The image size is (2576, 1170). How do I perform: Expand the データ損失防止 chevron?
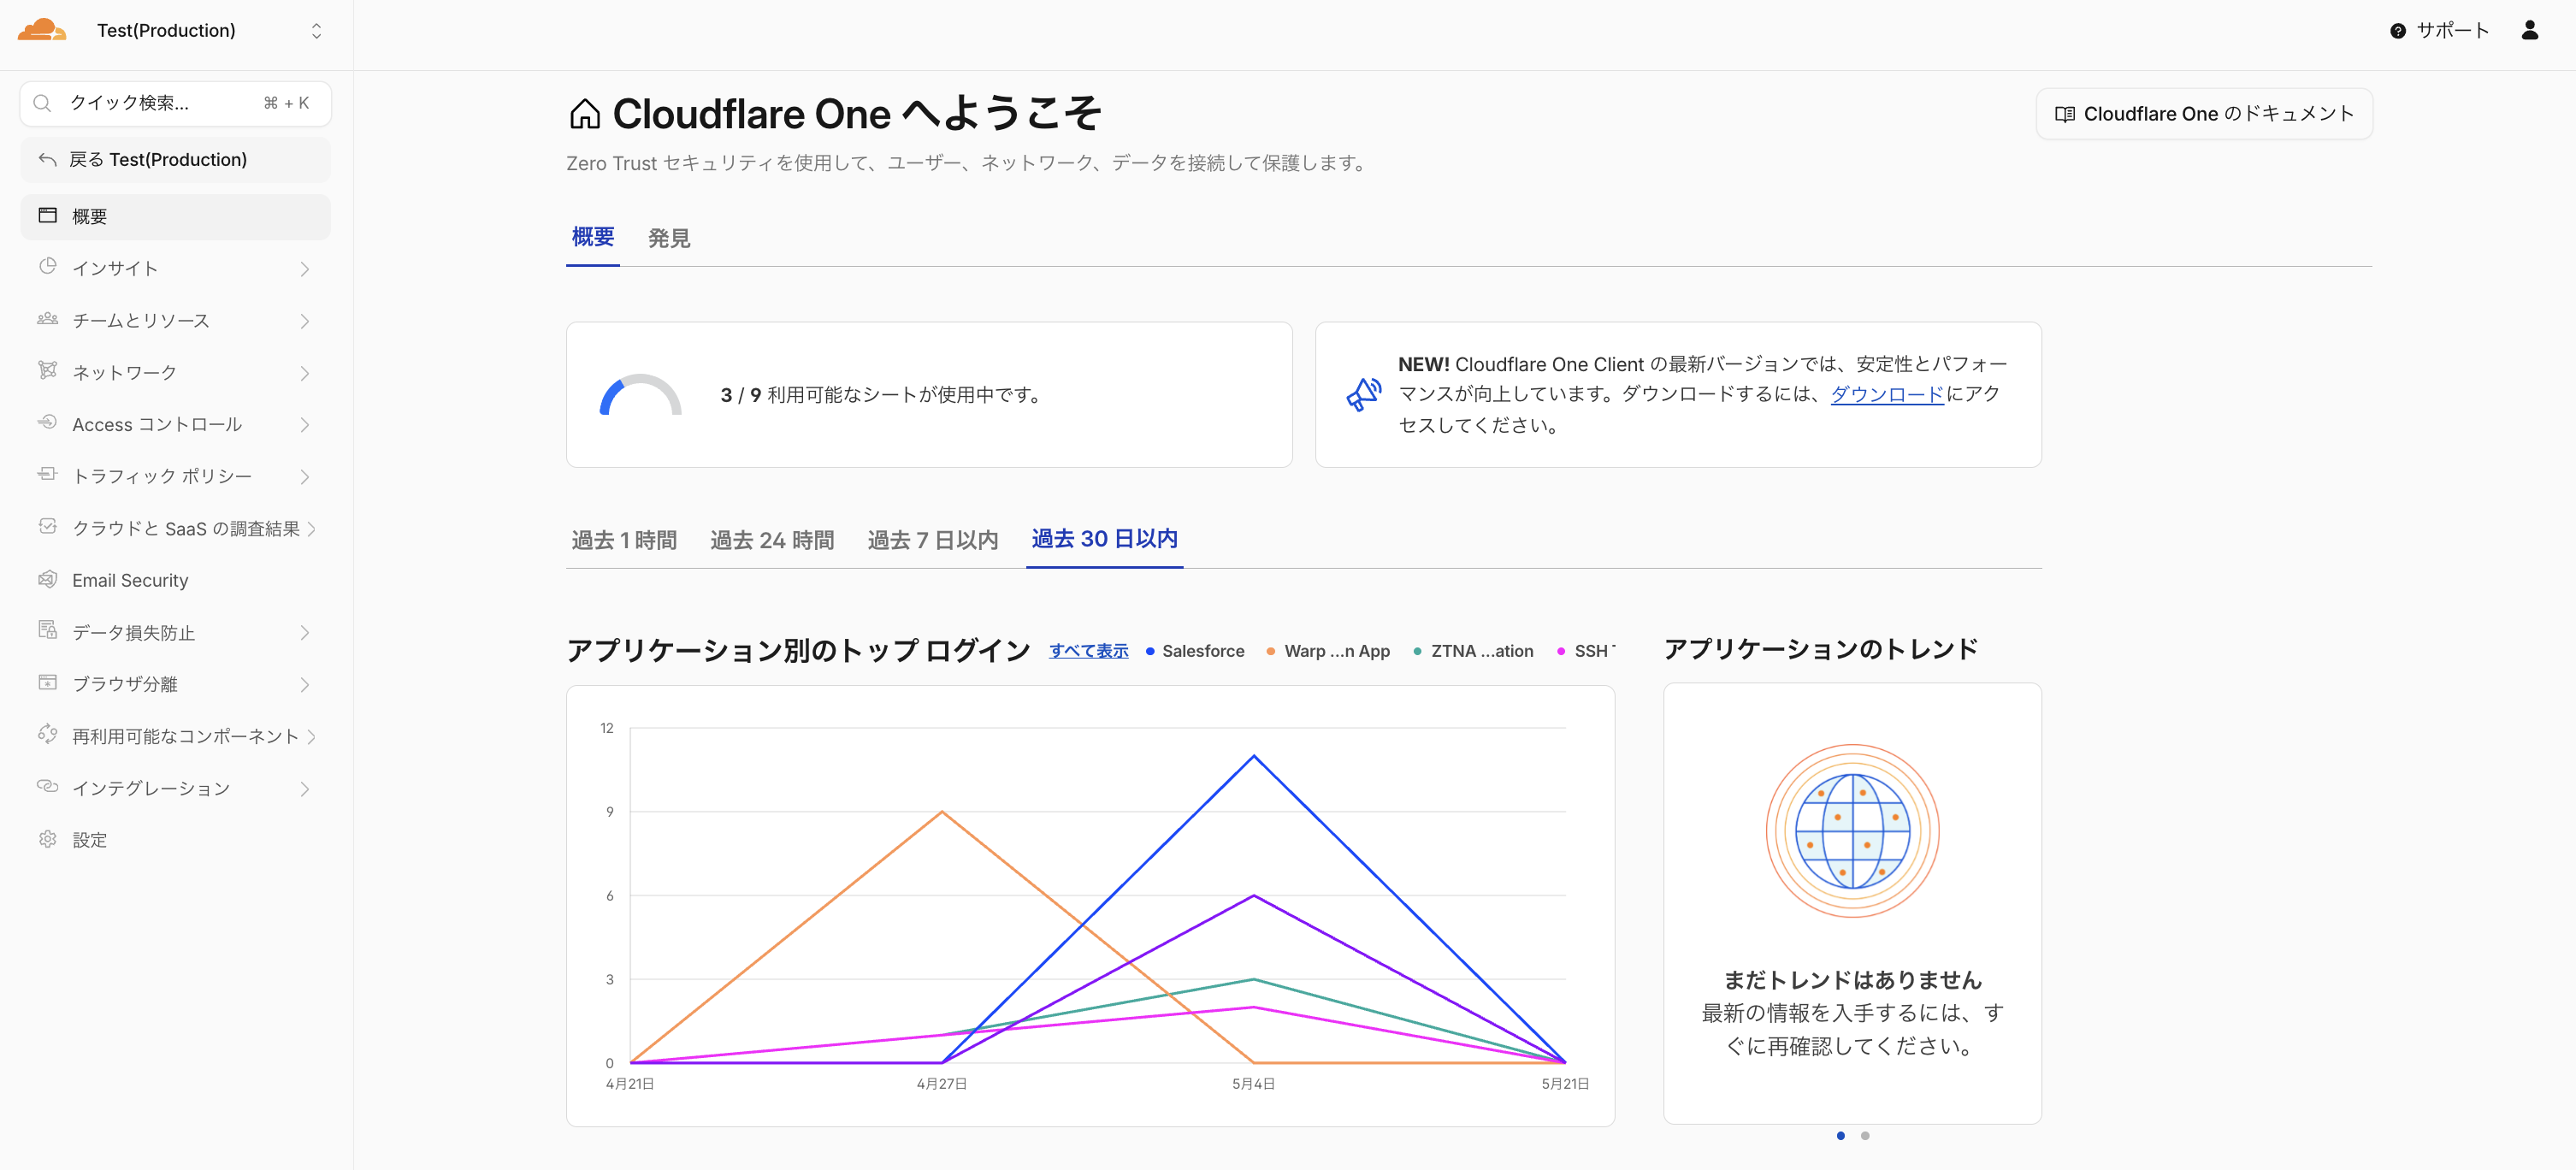tap(305, 632)
